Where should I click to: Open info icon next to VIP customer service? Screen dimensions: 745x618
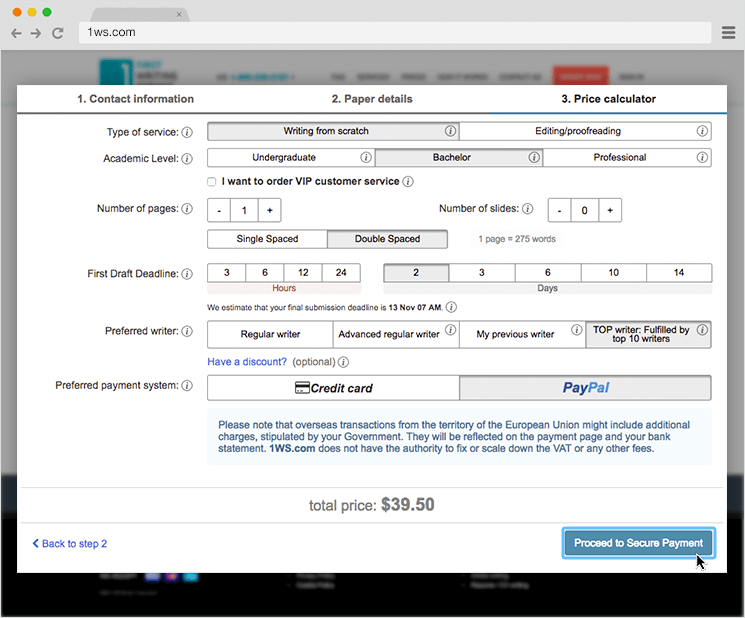point(408,182)
